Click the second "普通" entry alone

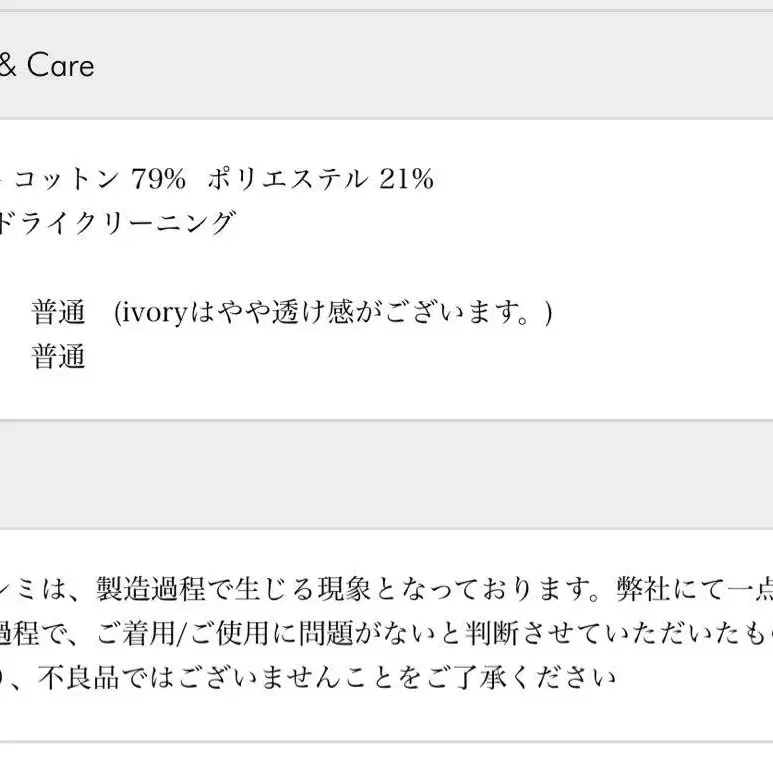[x=59, y=356]
